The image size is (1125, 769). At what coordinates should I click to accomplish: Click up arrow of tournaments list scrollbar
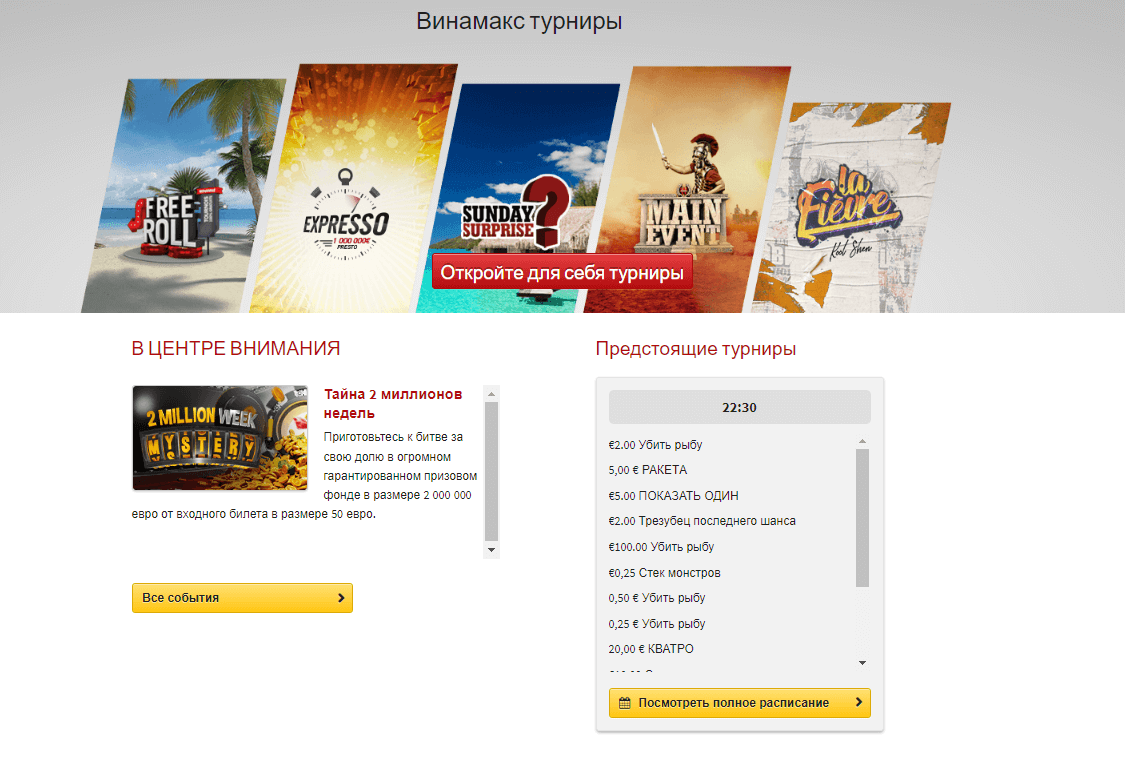[x=862, y=441]
